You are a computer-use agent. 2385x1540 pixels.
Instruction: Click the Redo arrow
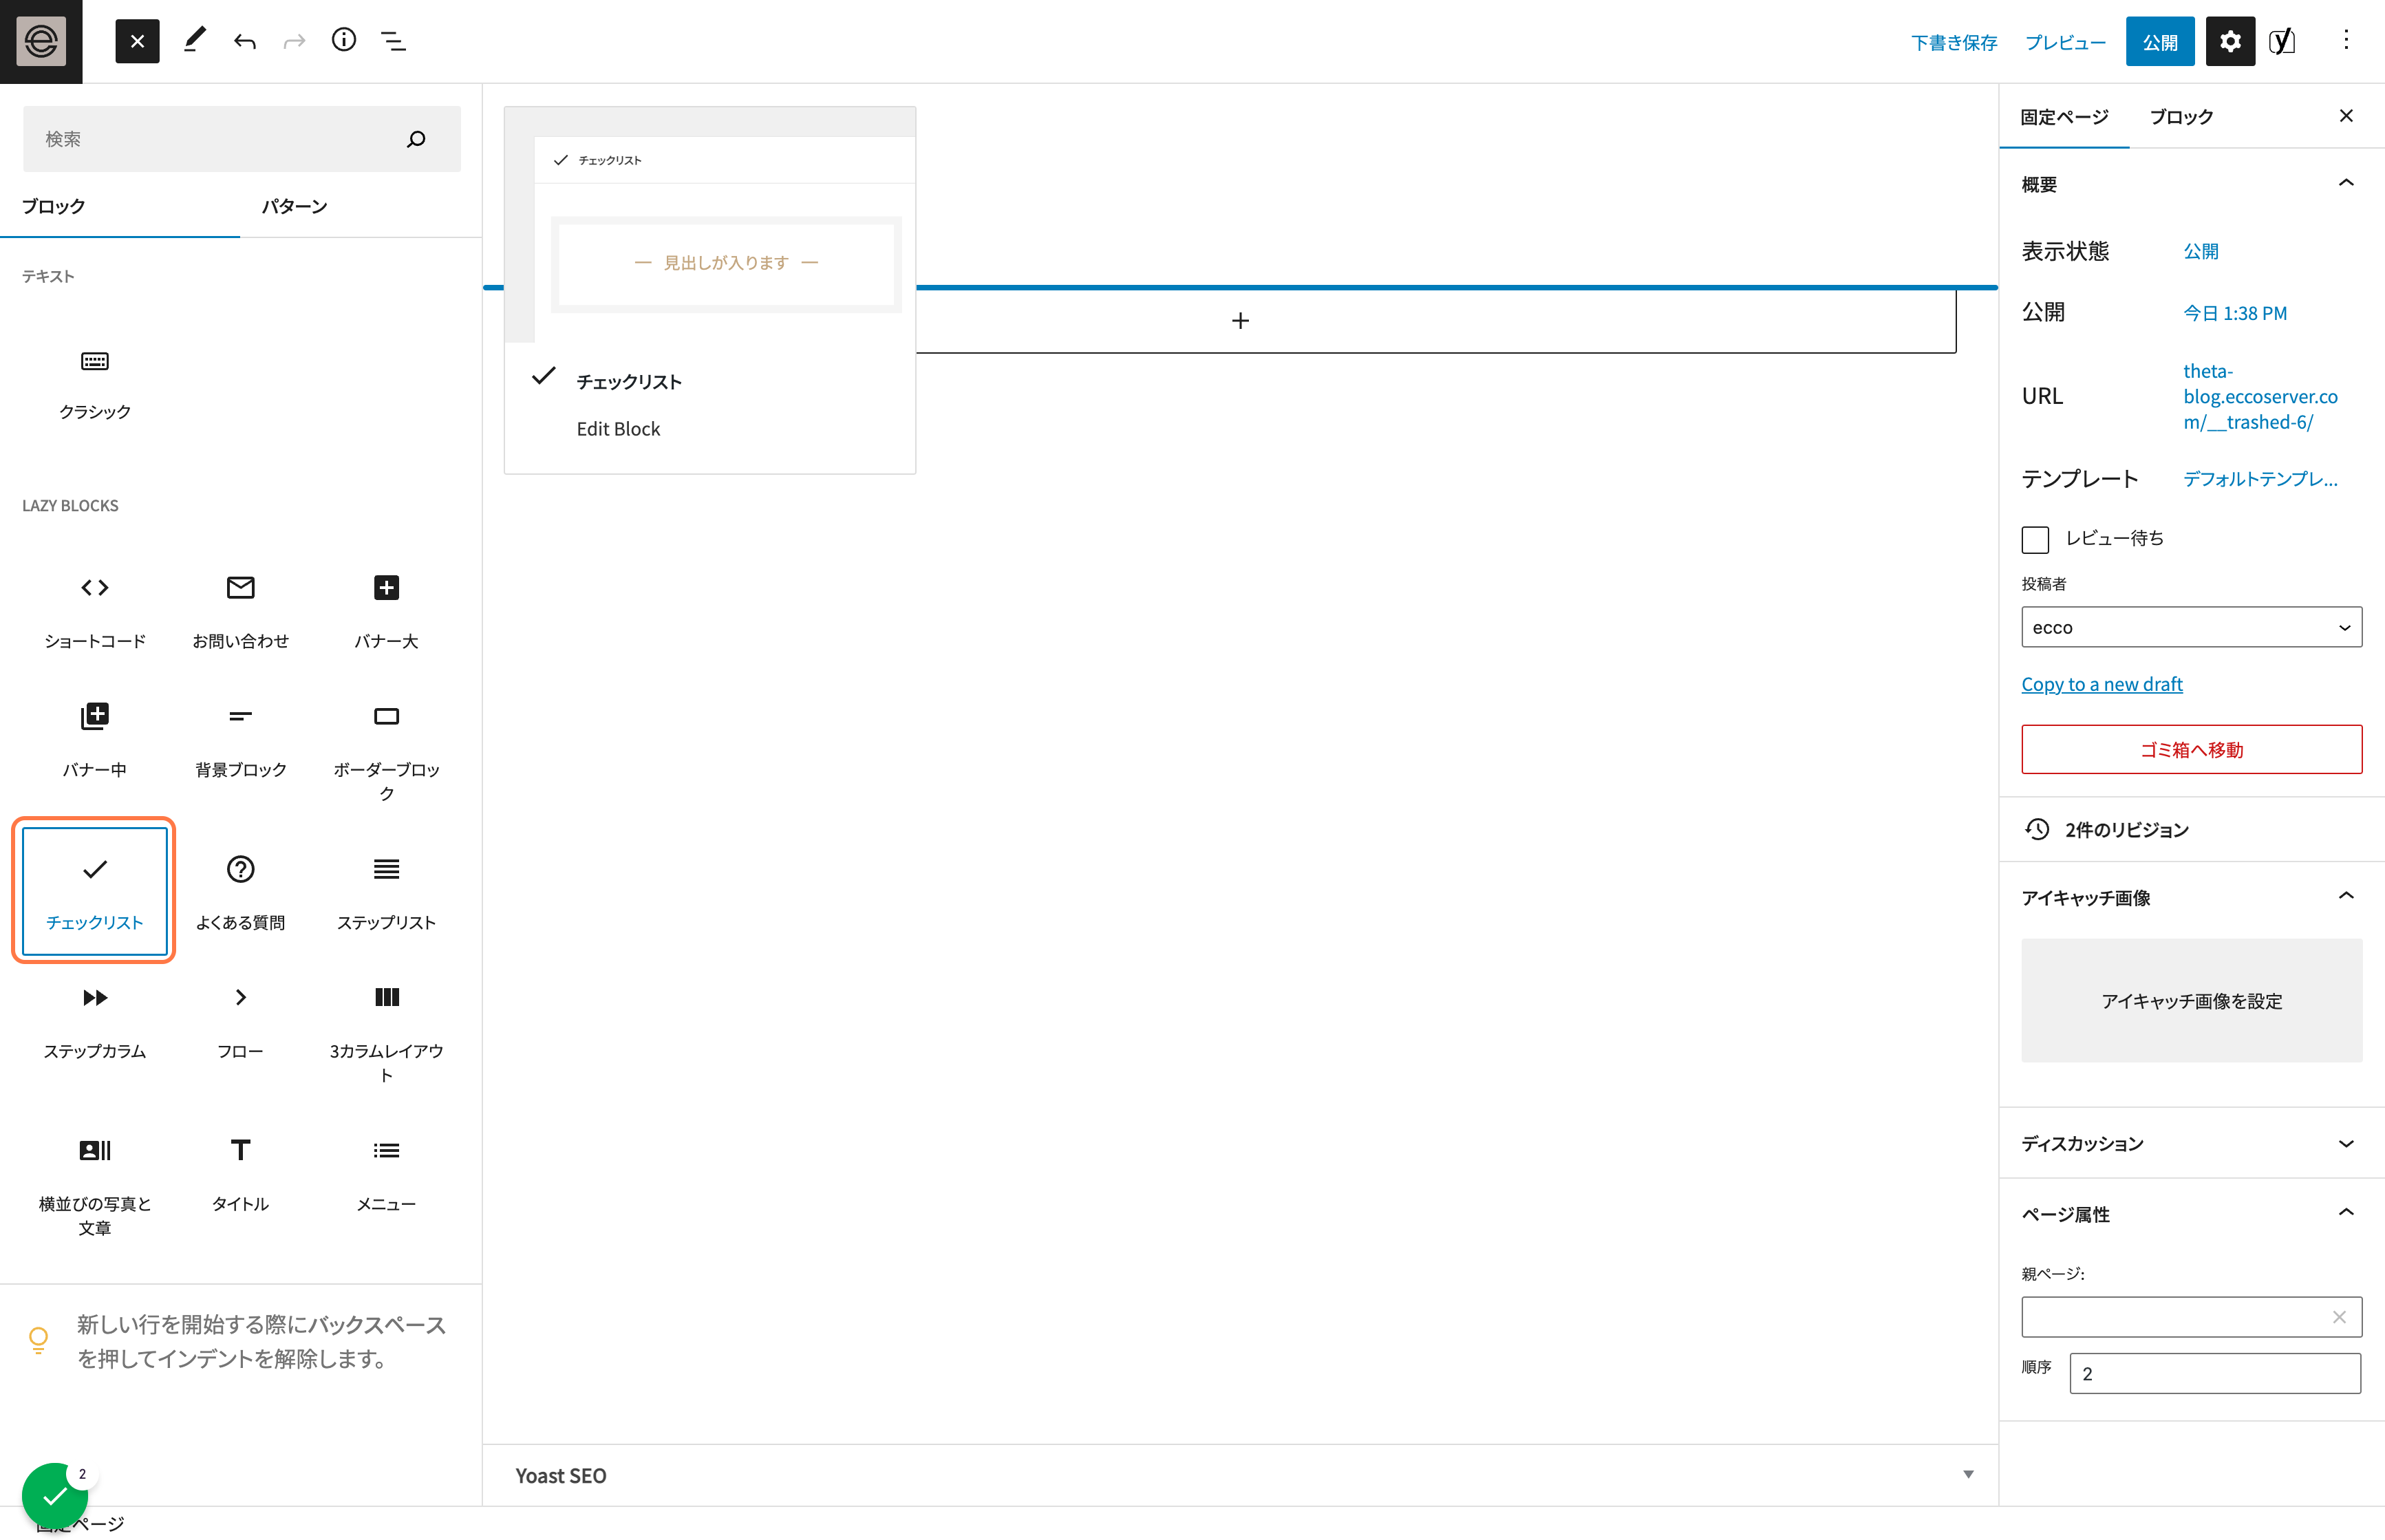pos(294,41)
